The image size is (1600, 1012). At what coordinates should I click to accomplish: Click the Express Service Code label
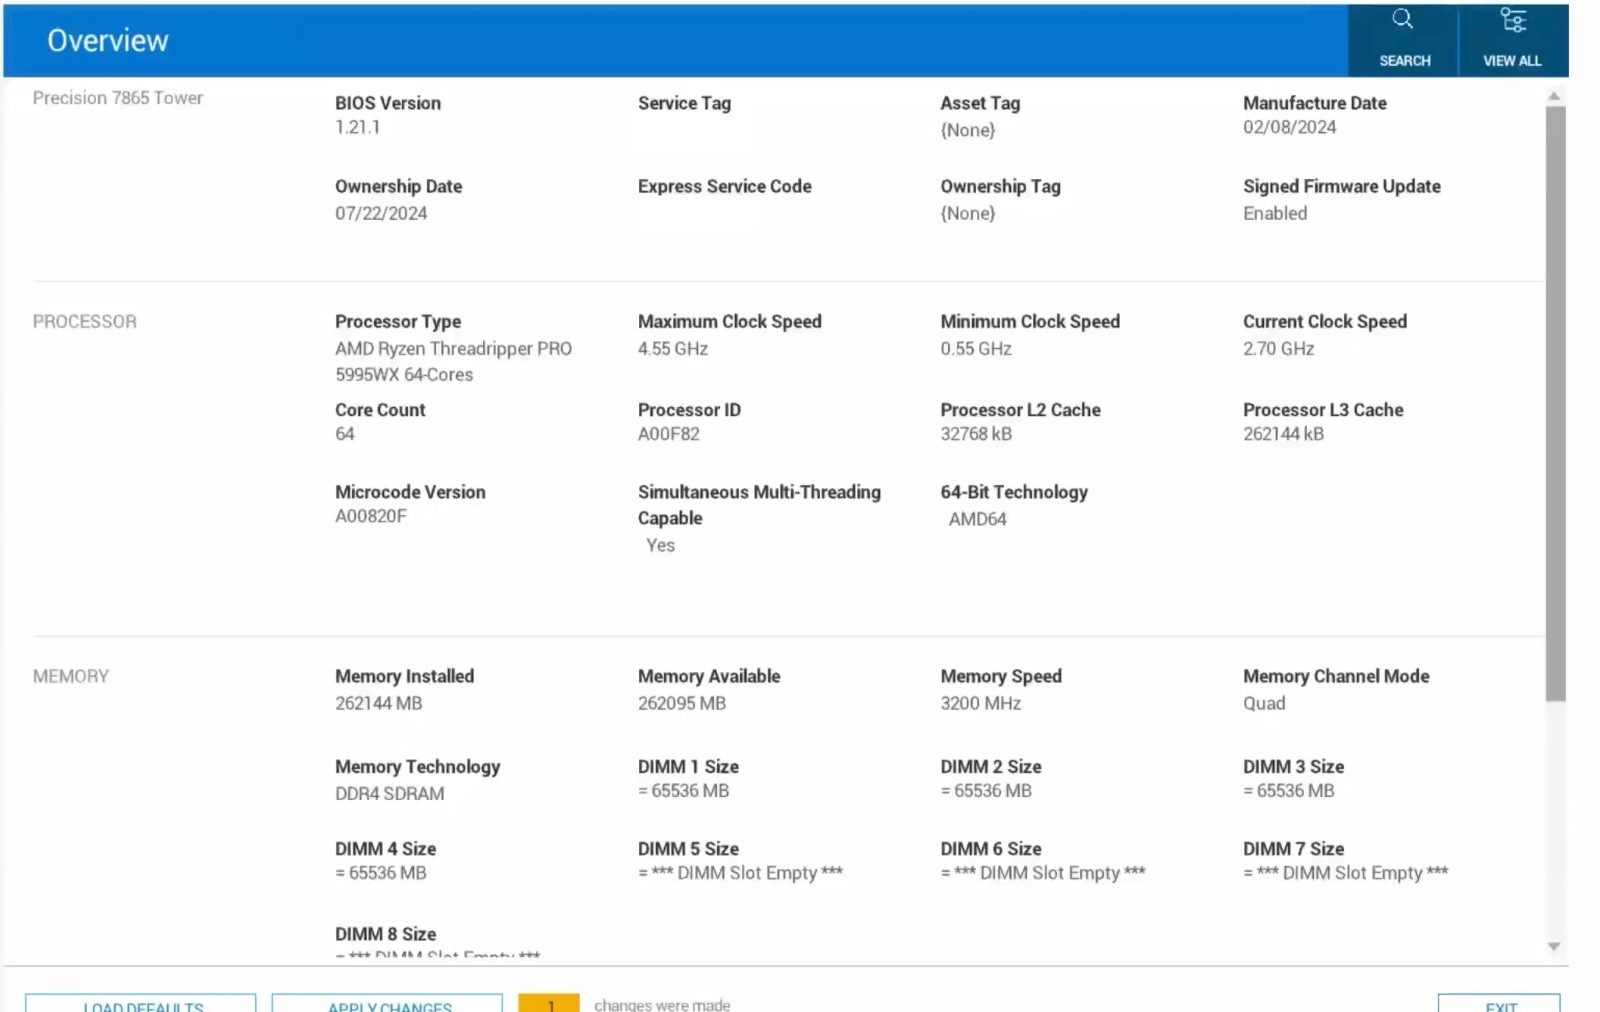725,186
